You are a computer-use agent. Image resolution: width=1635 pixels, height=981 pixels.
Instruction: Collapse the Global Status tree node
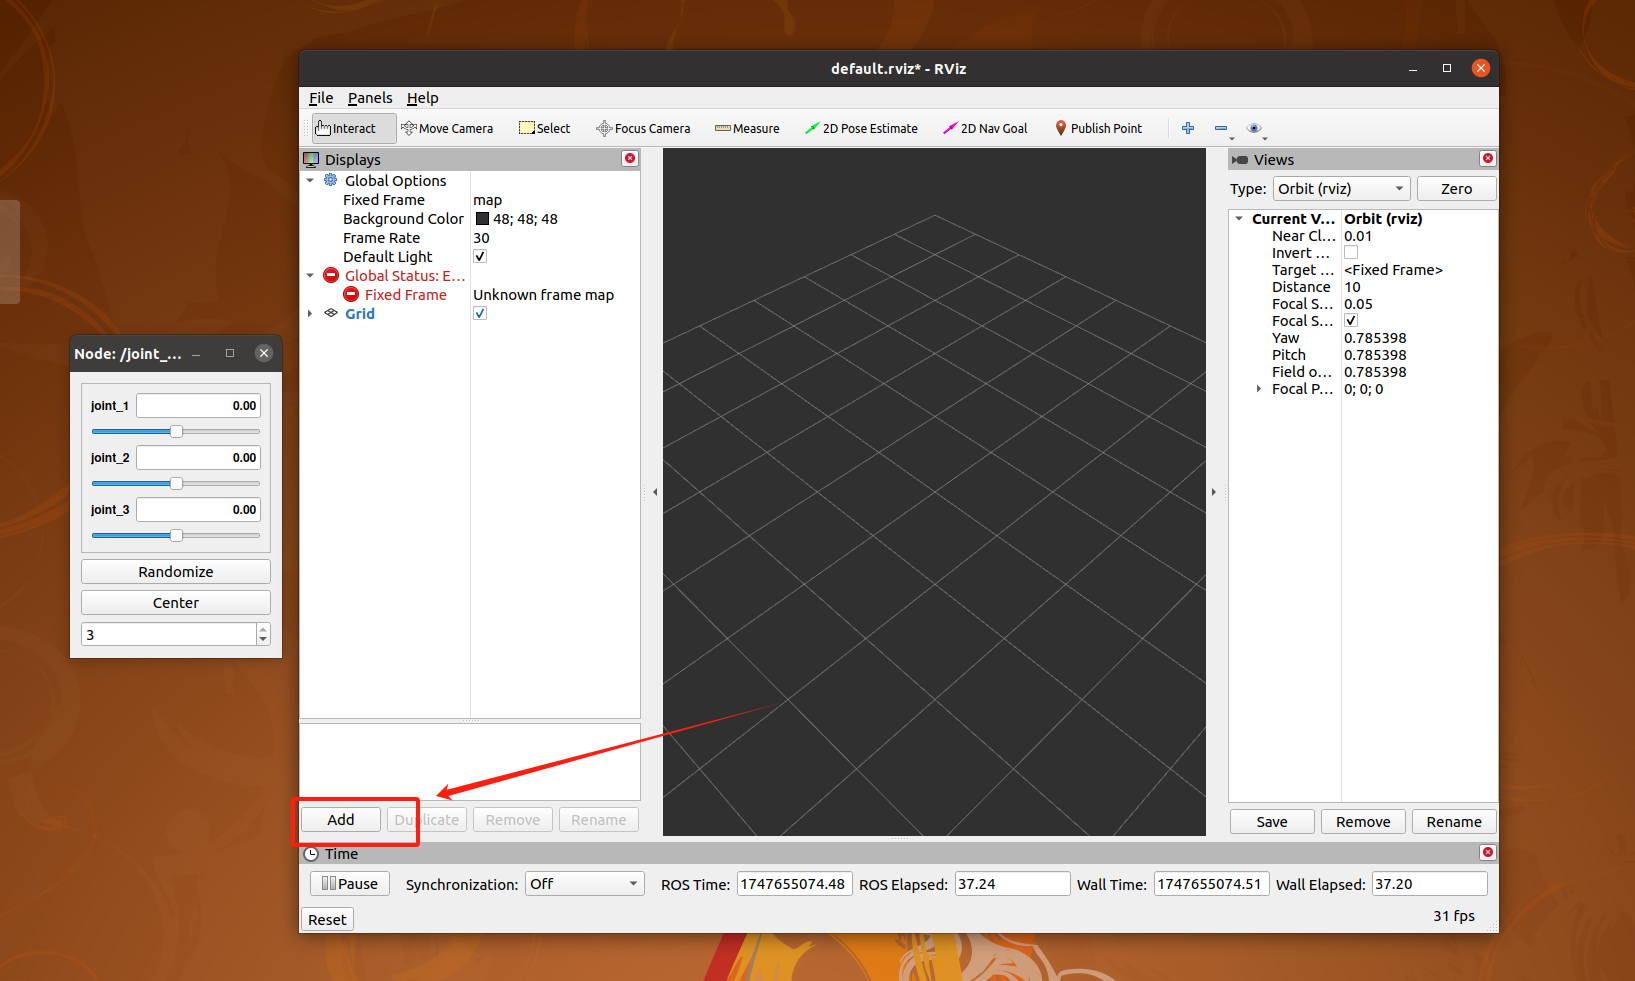point(310,275)
